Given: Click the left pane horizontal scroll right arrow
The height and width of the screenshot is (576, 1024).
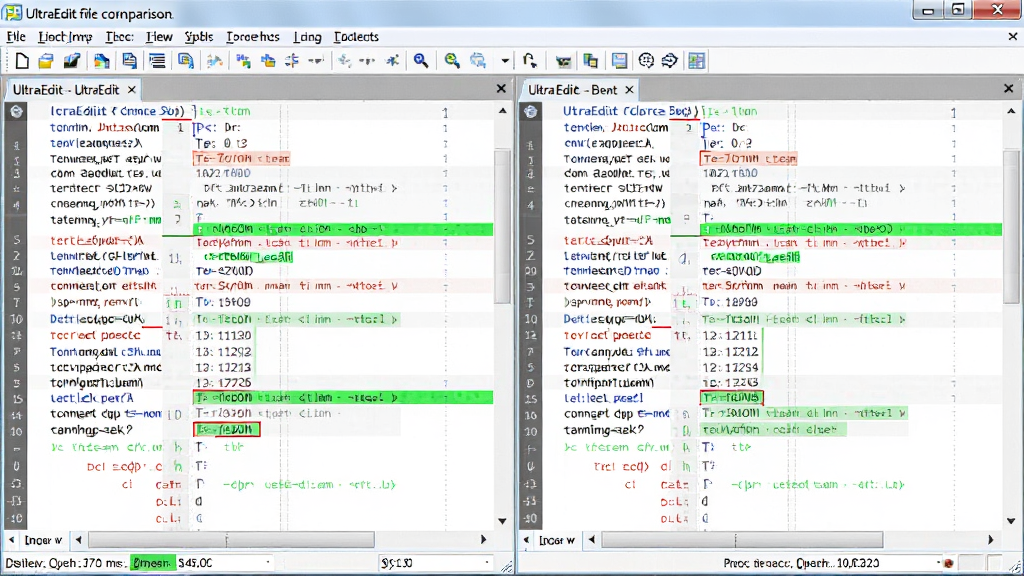Looking at the screenshot, I should 483,540.
